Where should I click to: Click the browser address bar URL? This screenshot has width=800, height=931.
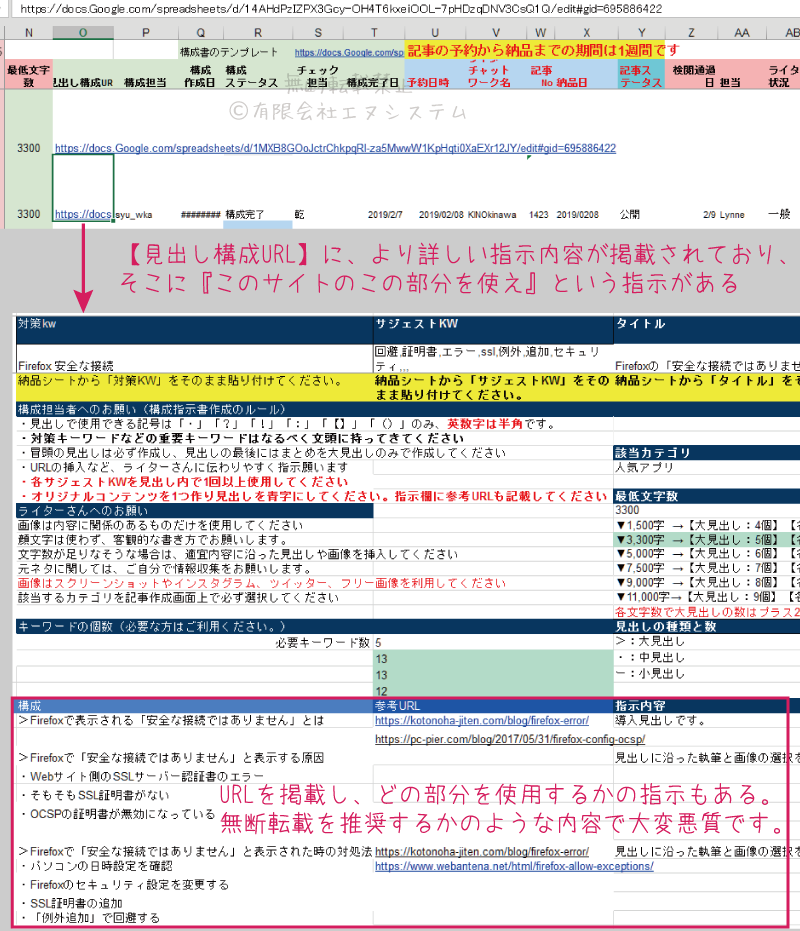(x=341, y=8)
